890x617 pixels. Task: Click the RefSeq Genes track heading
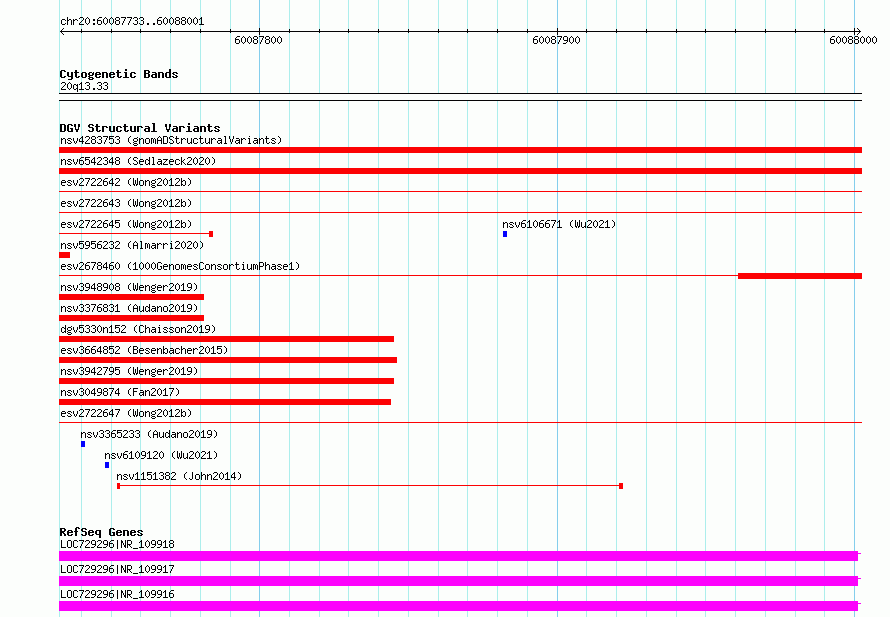pos(101,532)
